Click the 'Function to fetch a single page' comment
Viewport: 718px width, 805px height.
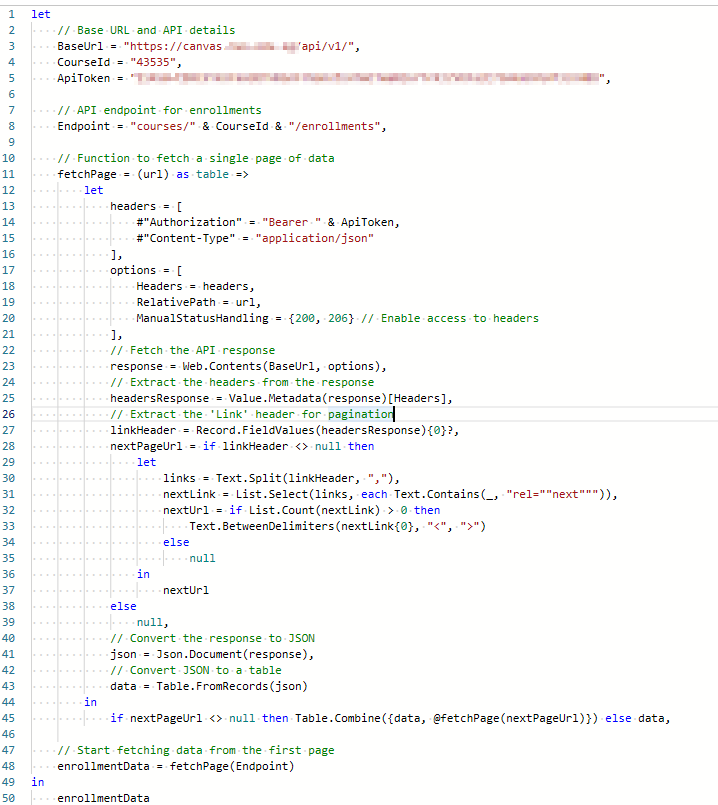196,158
